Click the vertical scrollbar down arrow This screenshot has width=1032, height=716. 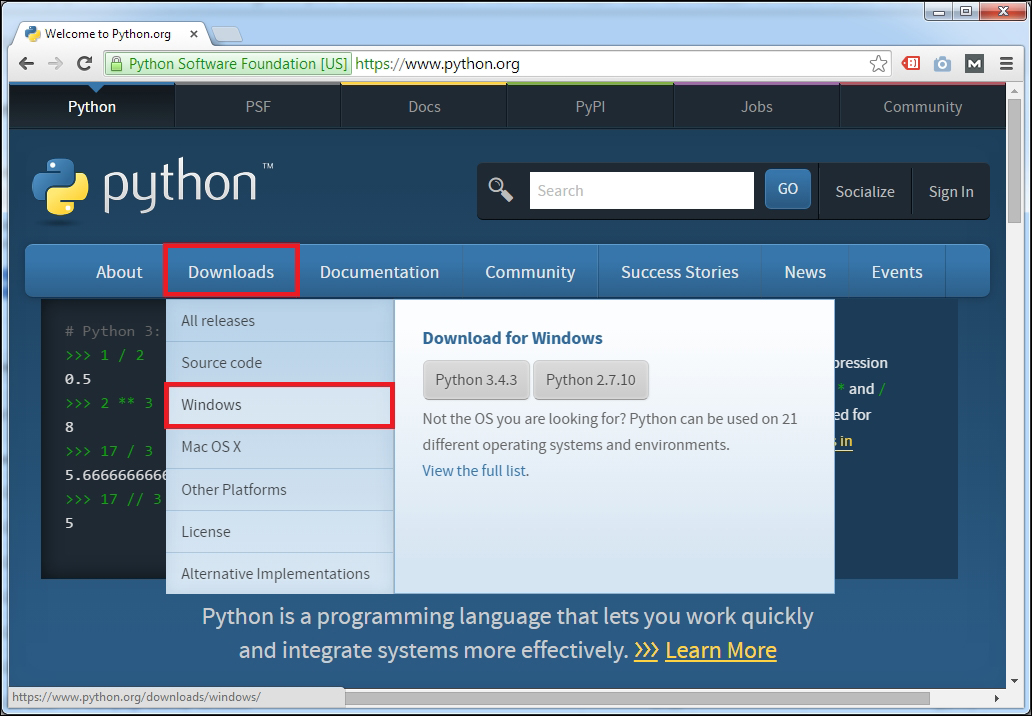(x=1014, y=682)
